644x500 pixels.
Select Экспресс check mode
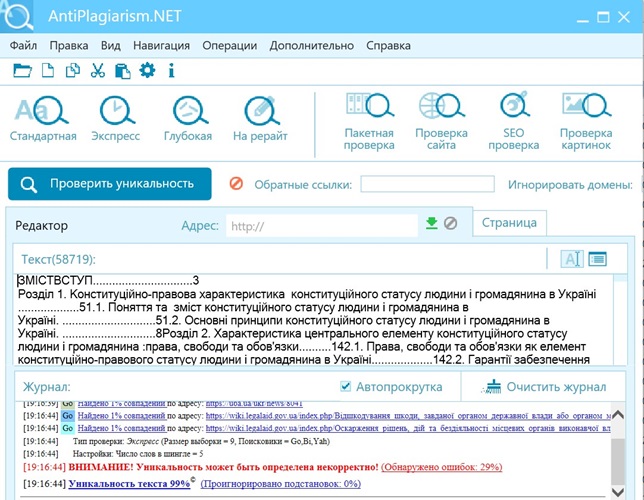(x=115, y=119)
